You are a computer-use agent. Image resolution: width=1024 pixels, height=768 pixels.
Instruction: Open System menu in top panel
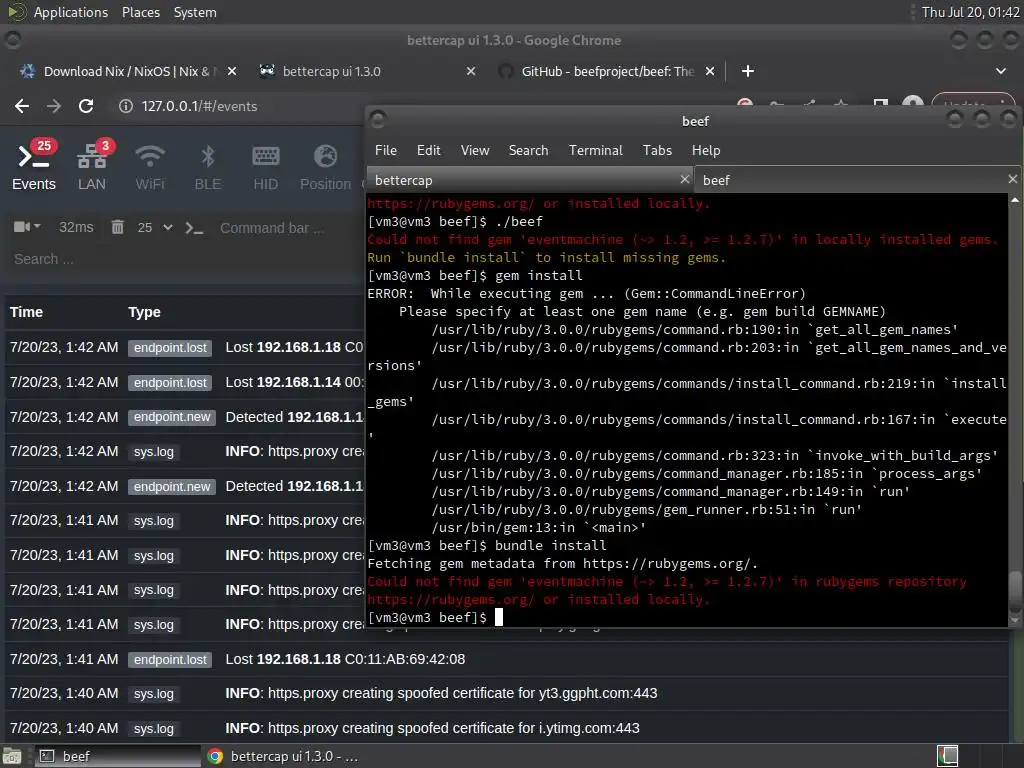(195, 12)
